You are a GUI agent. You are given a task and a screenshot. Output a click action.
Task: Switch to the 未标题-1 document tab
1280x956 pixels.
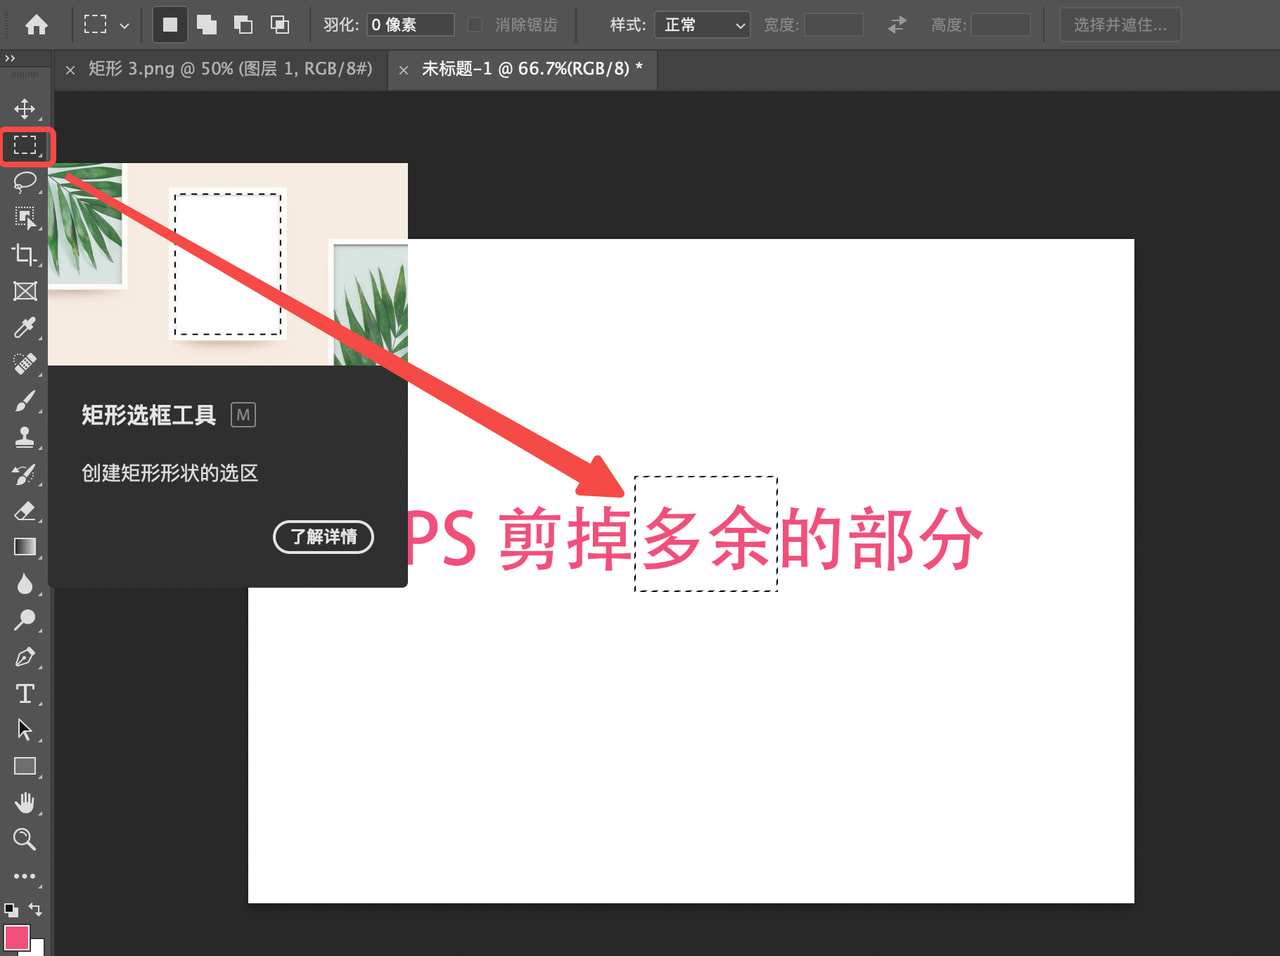click(x=532, y=69)
